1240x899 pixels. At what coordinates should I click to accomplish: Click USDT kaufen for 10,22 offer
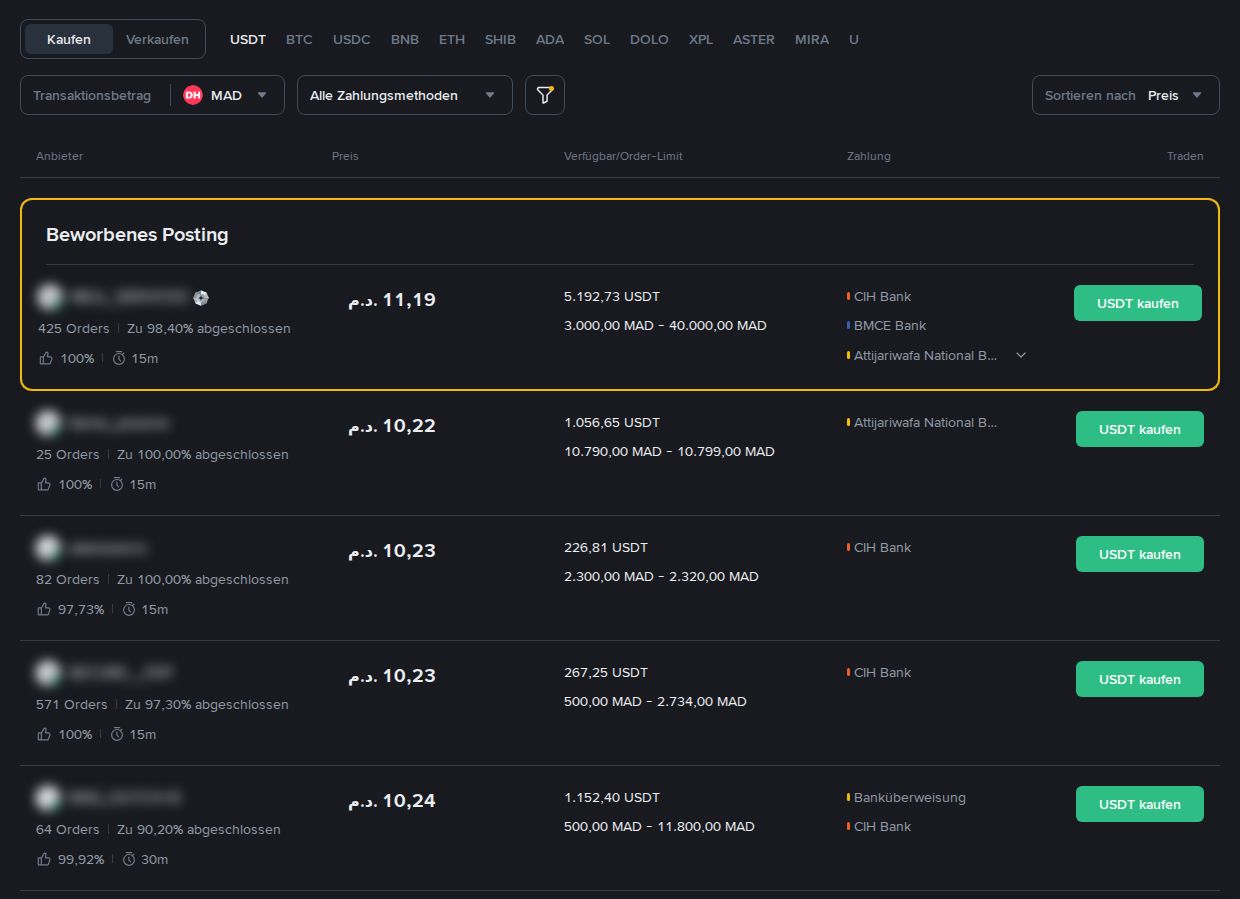[x=1140, y=429]
